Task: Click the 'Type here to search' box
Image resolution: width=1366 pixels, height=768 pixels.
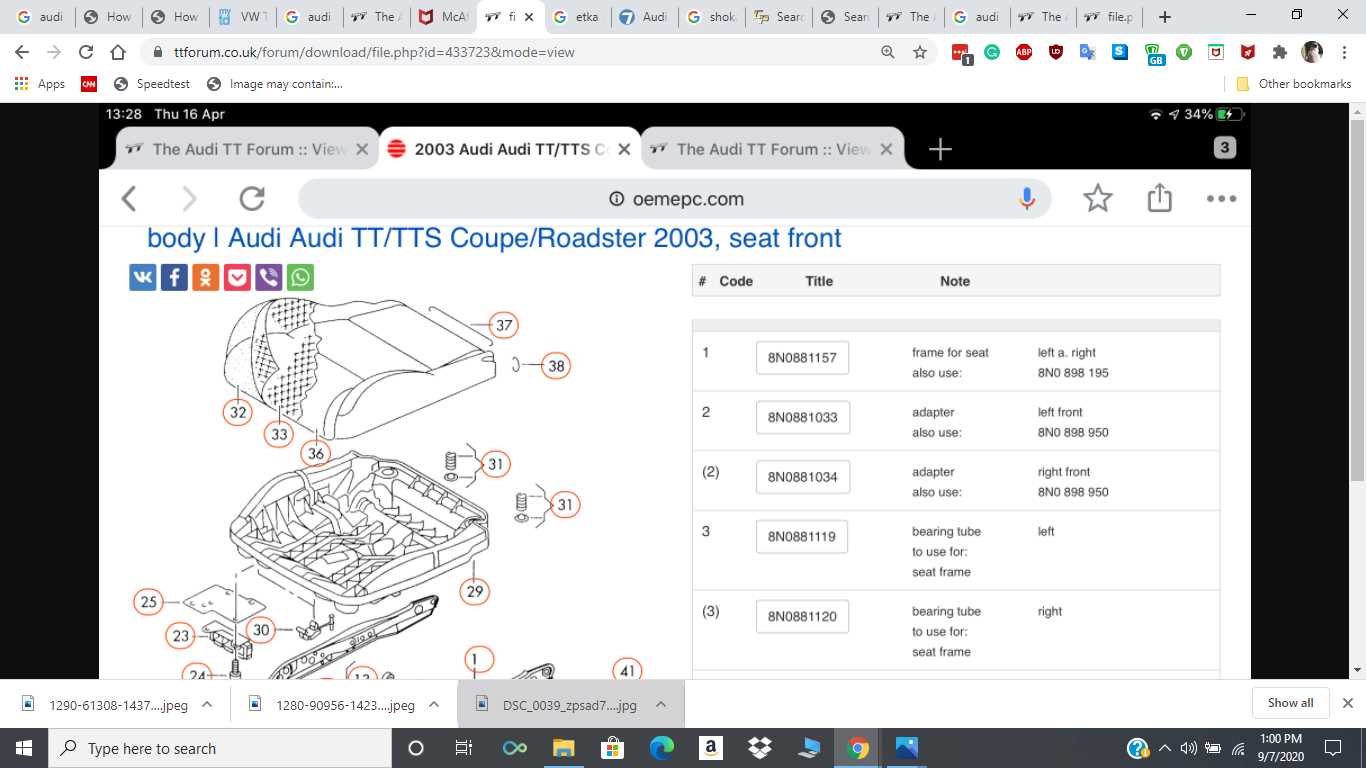Action: pyautogui.click(x=219, y=748)
